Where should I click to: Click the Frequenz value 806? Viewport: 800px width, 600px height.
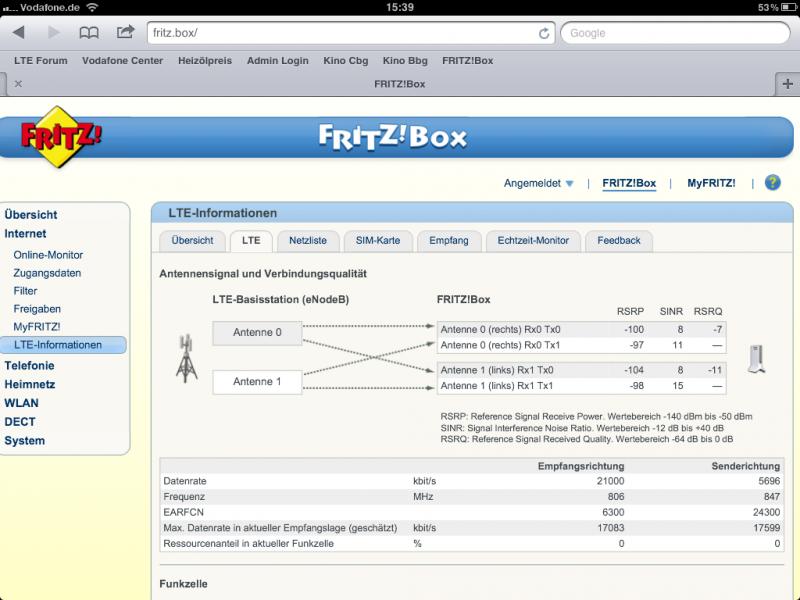tap(616, 496)
